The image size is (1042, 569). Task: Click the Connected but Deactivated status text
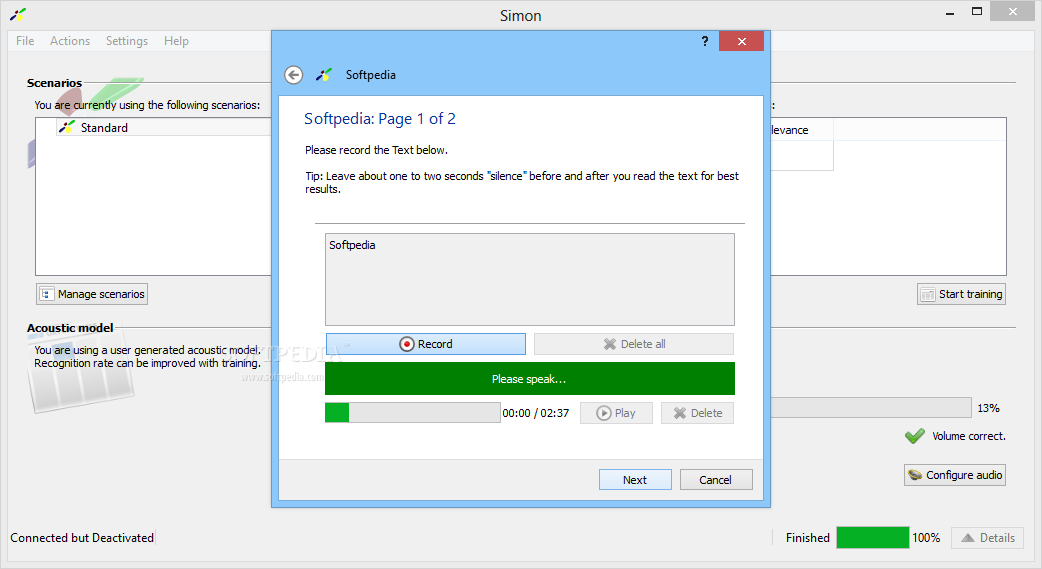click(82, 538)
